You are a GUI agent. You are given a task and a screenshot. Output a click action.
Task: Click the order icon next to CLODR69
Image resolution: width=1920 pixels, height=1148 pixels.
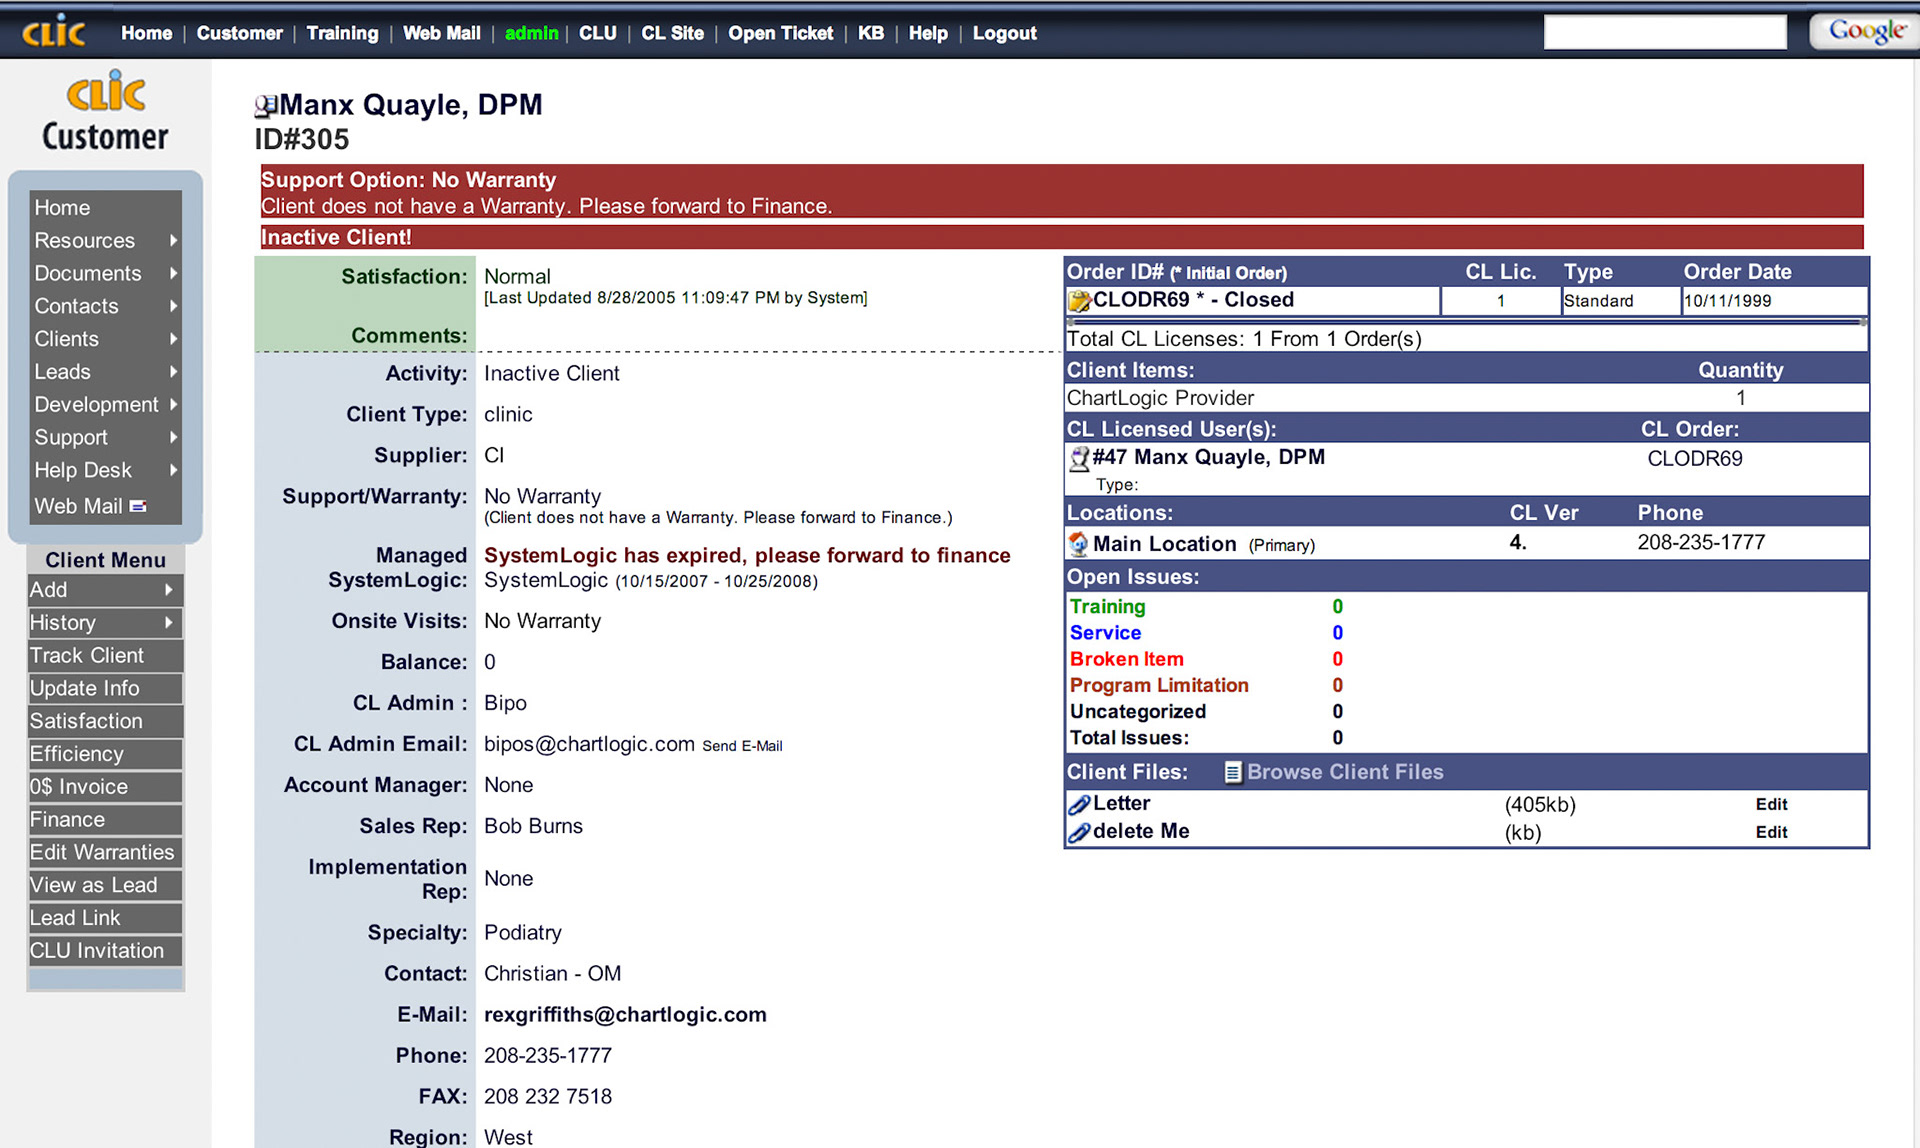[1079, 301]
